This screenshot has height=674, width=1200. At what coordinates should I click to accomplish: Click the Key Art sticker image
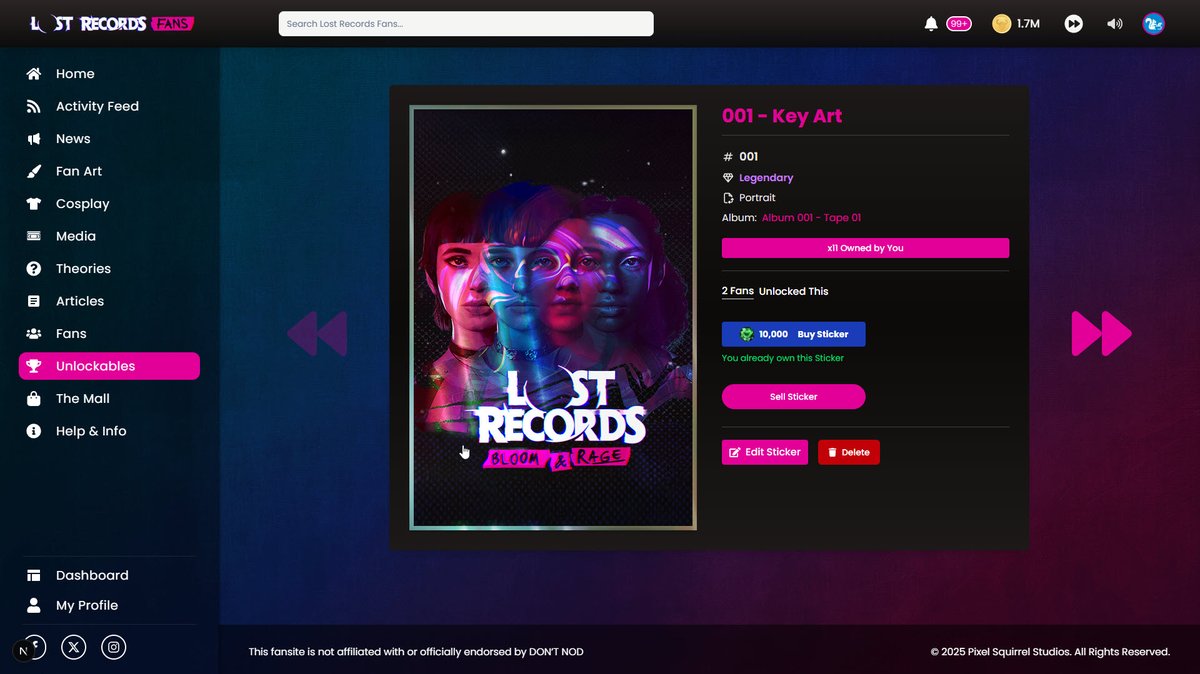[553, 317]
